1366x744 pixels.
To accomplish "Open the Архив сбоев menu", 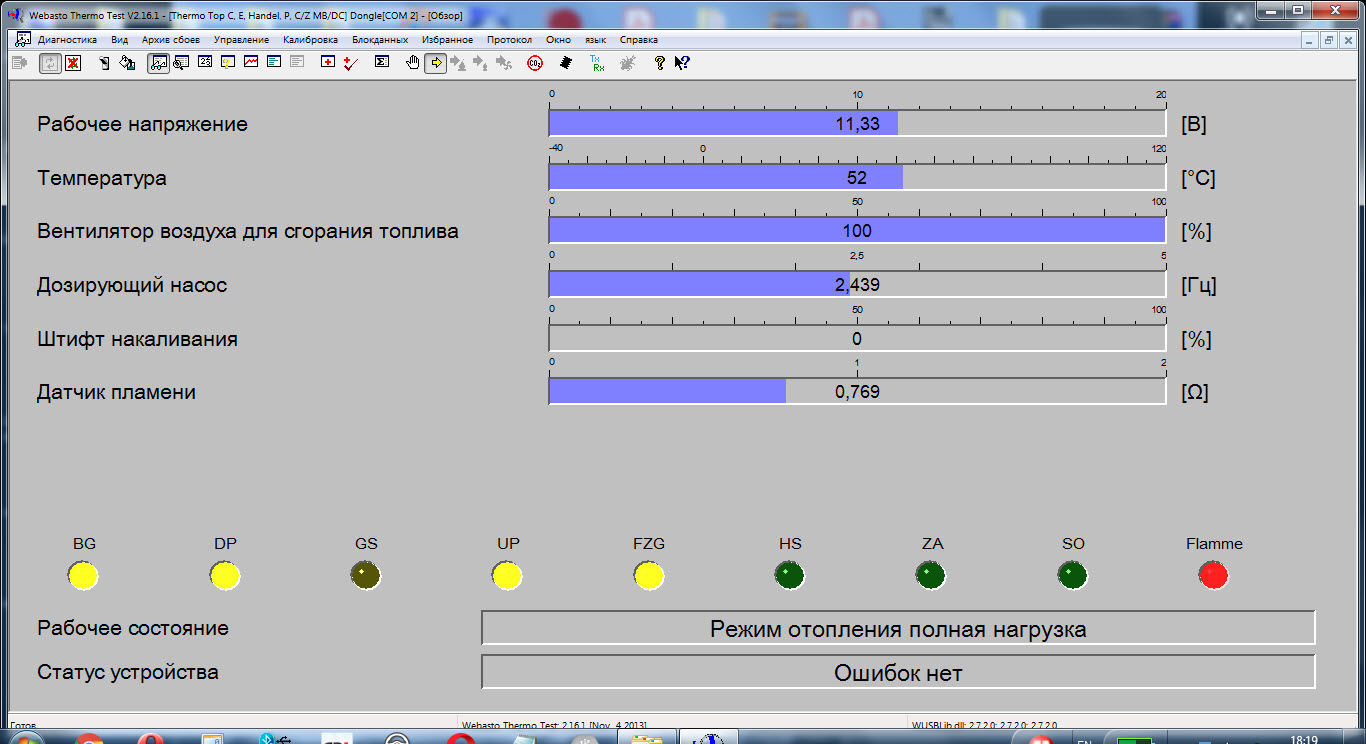I will click(x=171, y=40).
